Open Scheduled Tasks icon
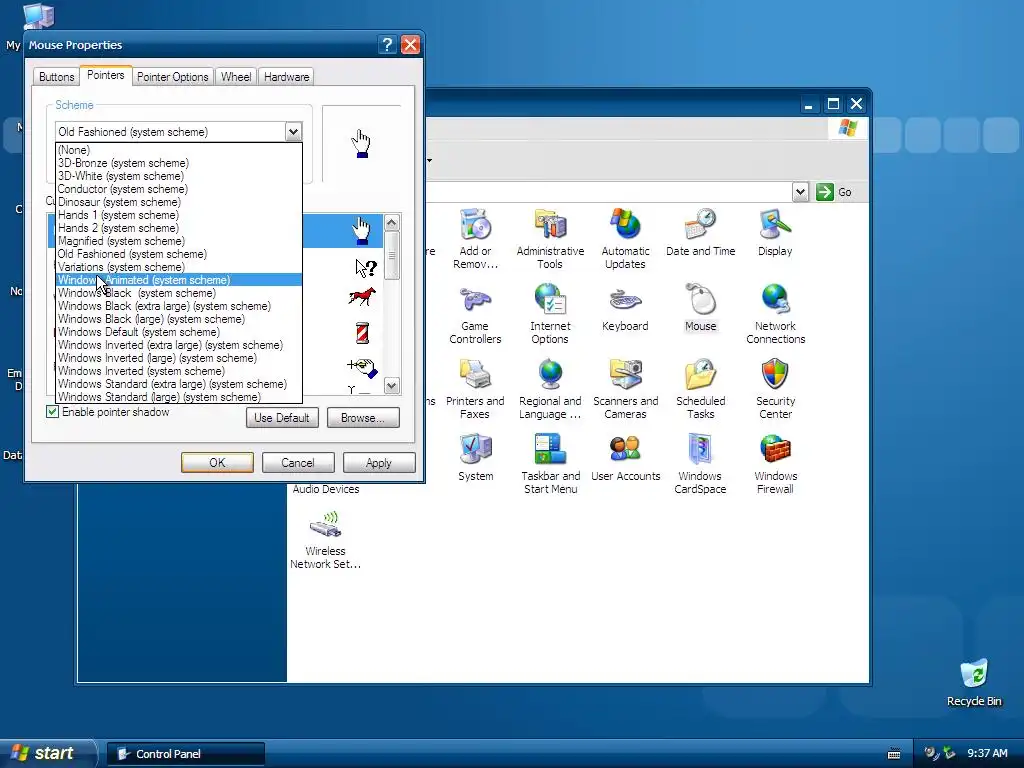The width and height of the screenshot is (1024, 768). click(x=700, y=389)
